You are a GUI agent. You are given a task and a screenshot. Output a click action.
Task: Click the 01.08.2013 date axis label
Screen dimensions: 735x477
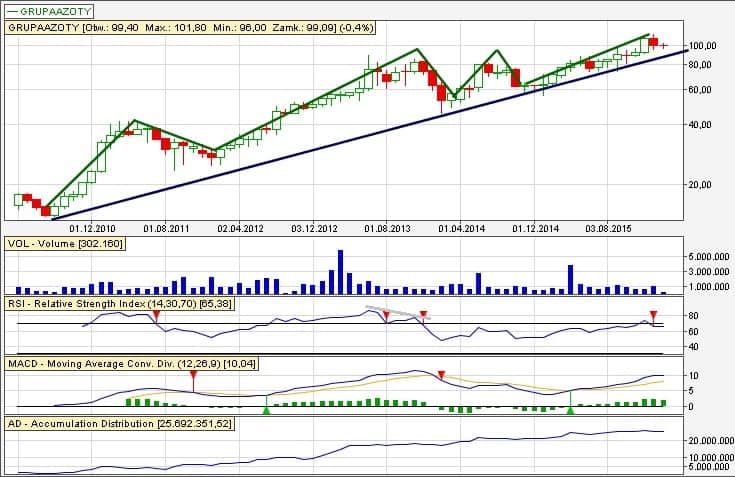pos(387,228)
